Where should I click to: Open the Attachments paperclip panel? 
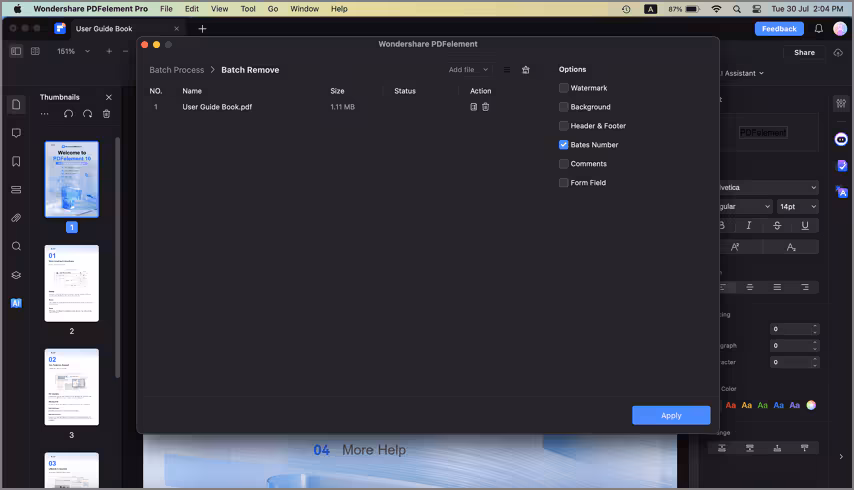point(16,218)
